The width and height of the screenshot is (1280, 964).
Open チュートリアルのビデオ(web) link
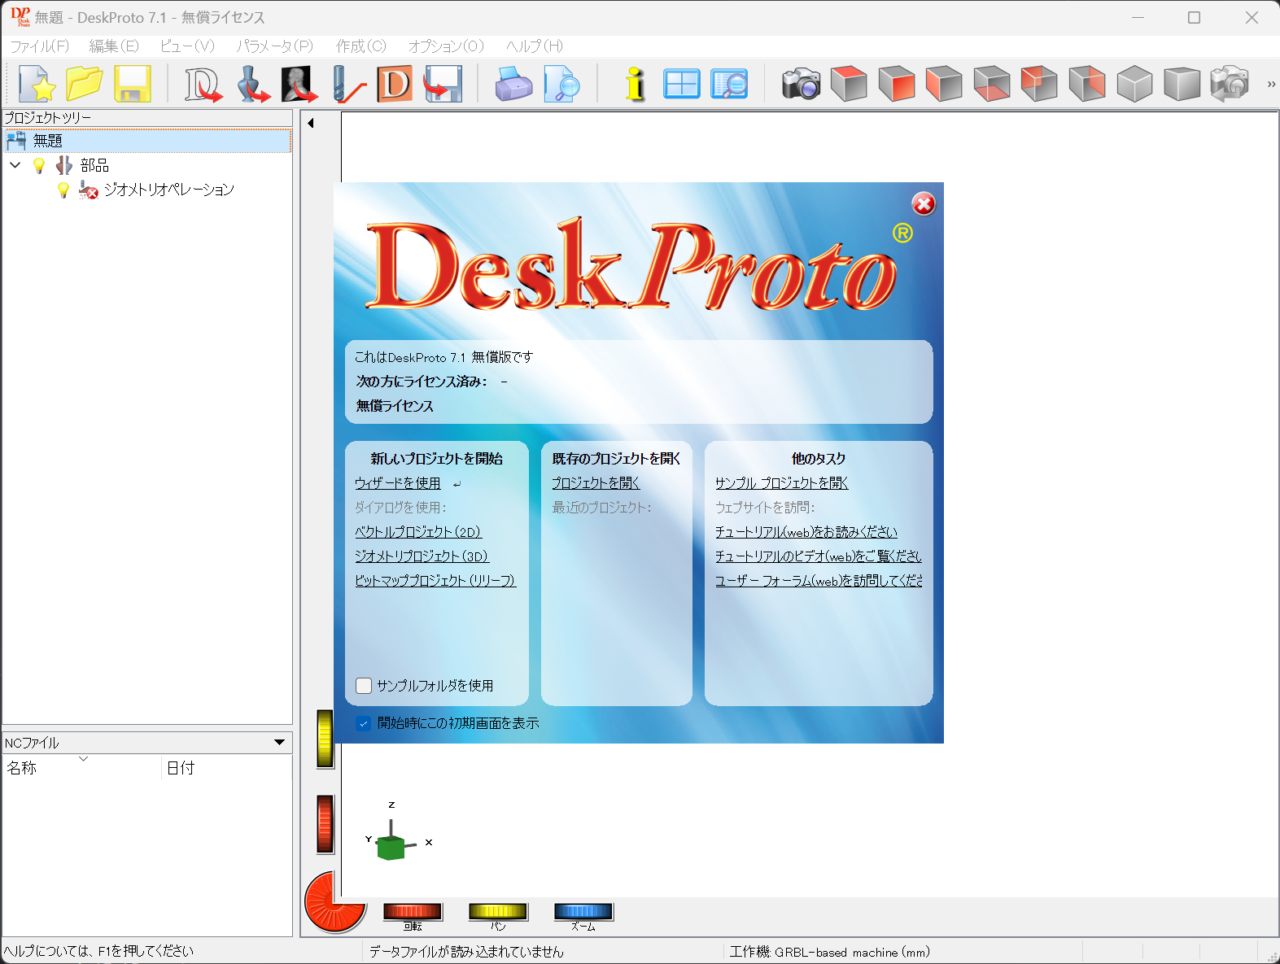tap(818, 556)
